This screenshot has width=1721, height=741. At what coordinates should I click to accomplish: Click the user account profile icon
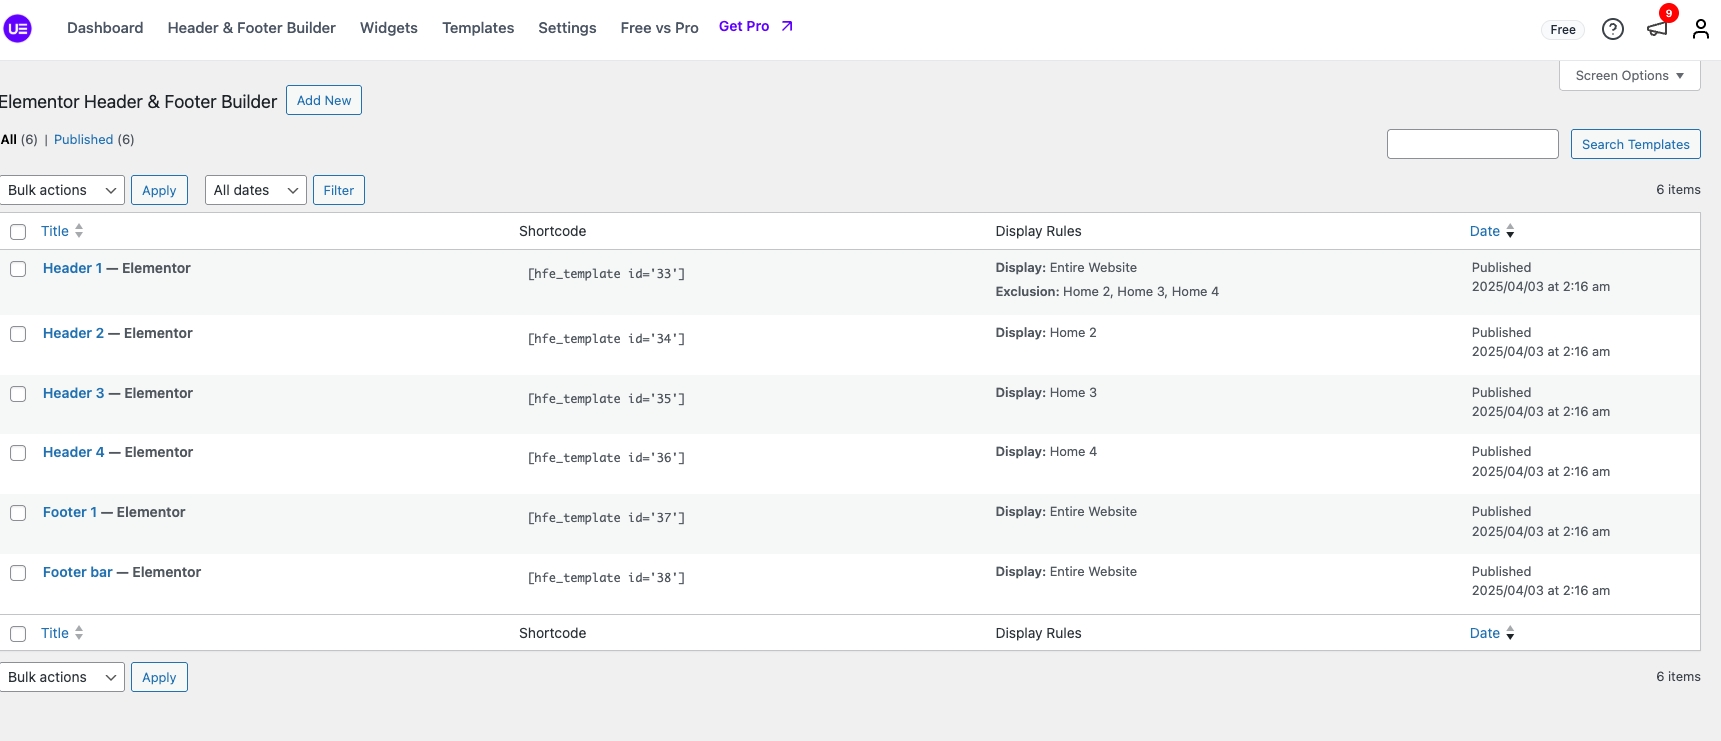click(x=1700, y=29)
